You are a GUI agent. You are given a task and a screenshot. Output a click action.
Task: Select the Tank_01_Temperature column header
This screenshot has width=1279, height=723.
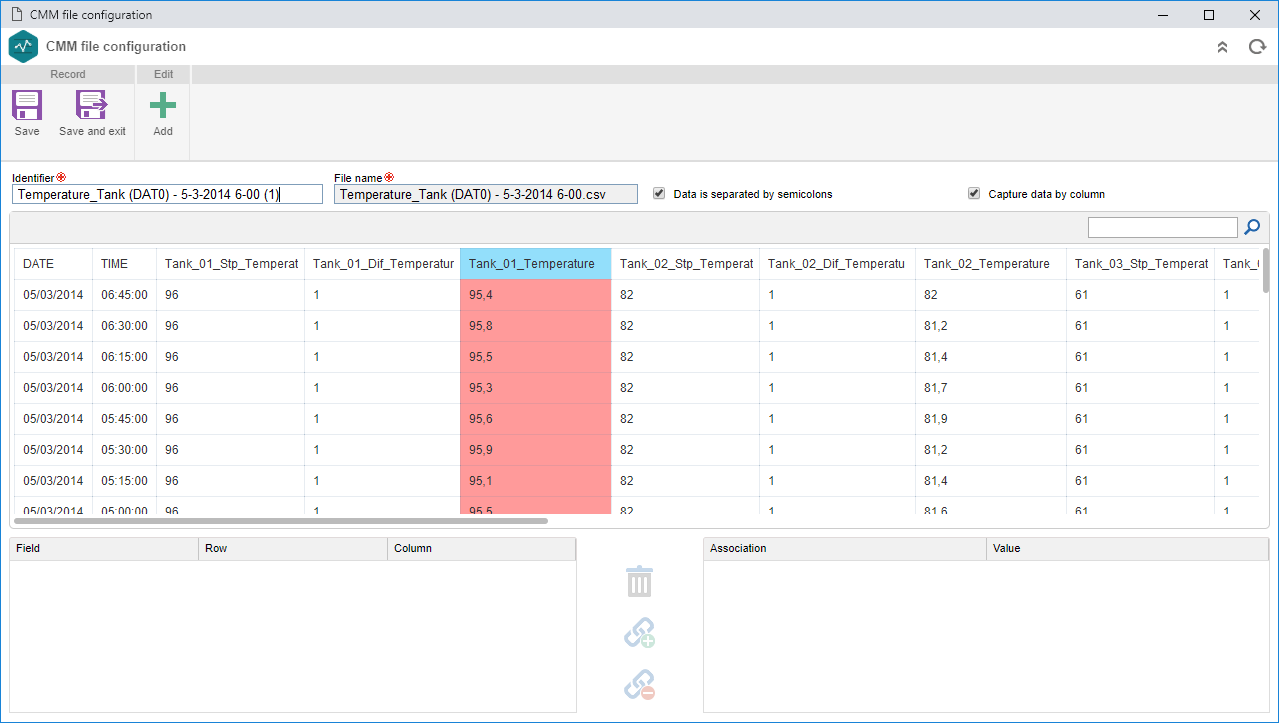pyautogui.click(x=536, y=264)
